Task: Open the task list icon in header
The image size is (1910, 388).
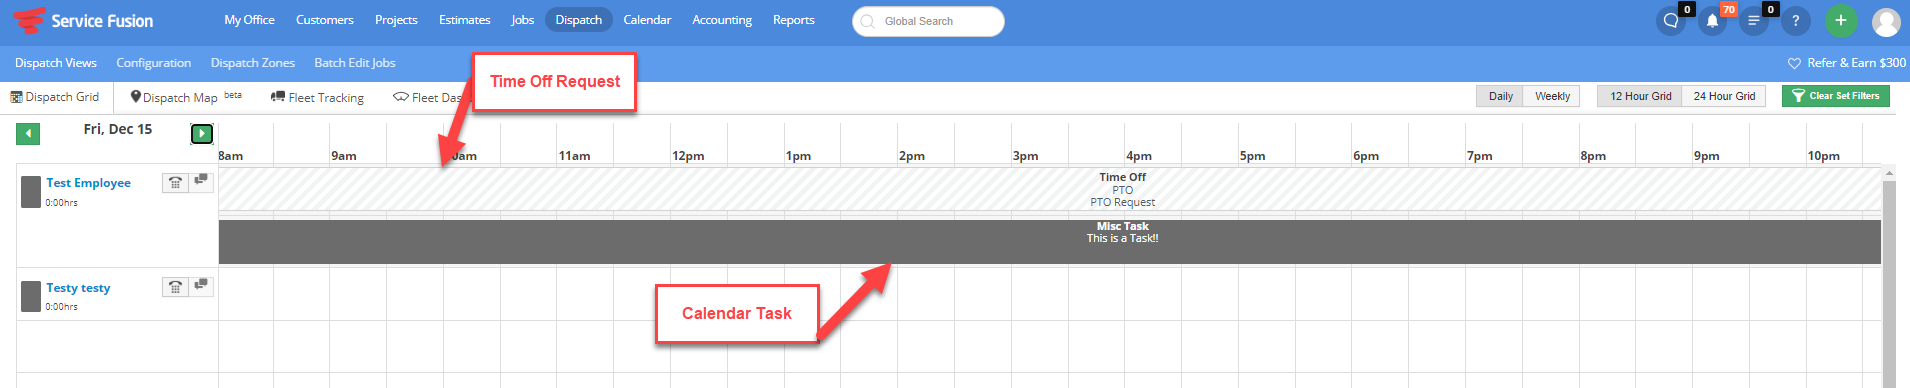Action: pos(1753,21)
